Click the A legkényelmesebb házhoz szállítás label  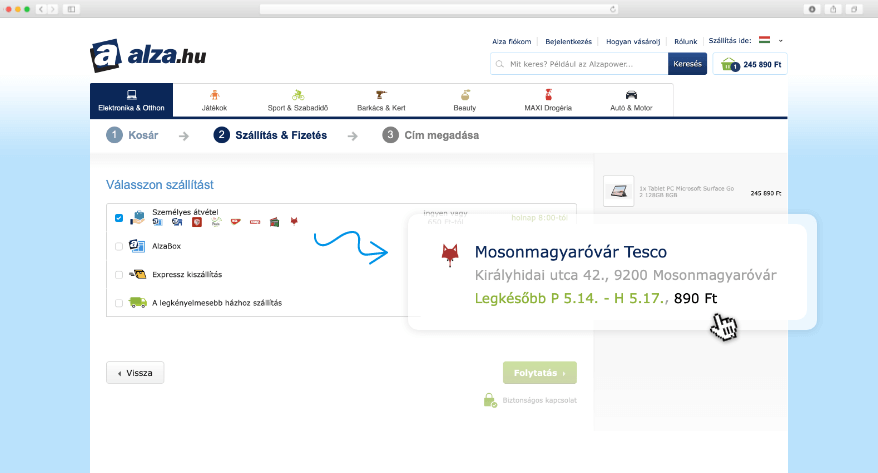[217, 303]
